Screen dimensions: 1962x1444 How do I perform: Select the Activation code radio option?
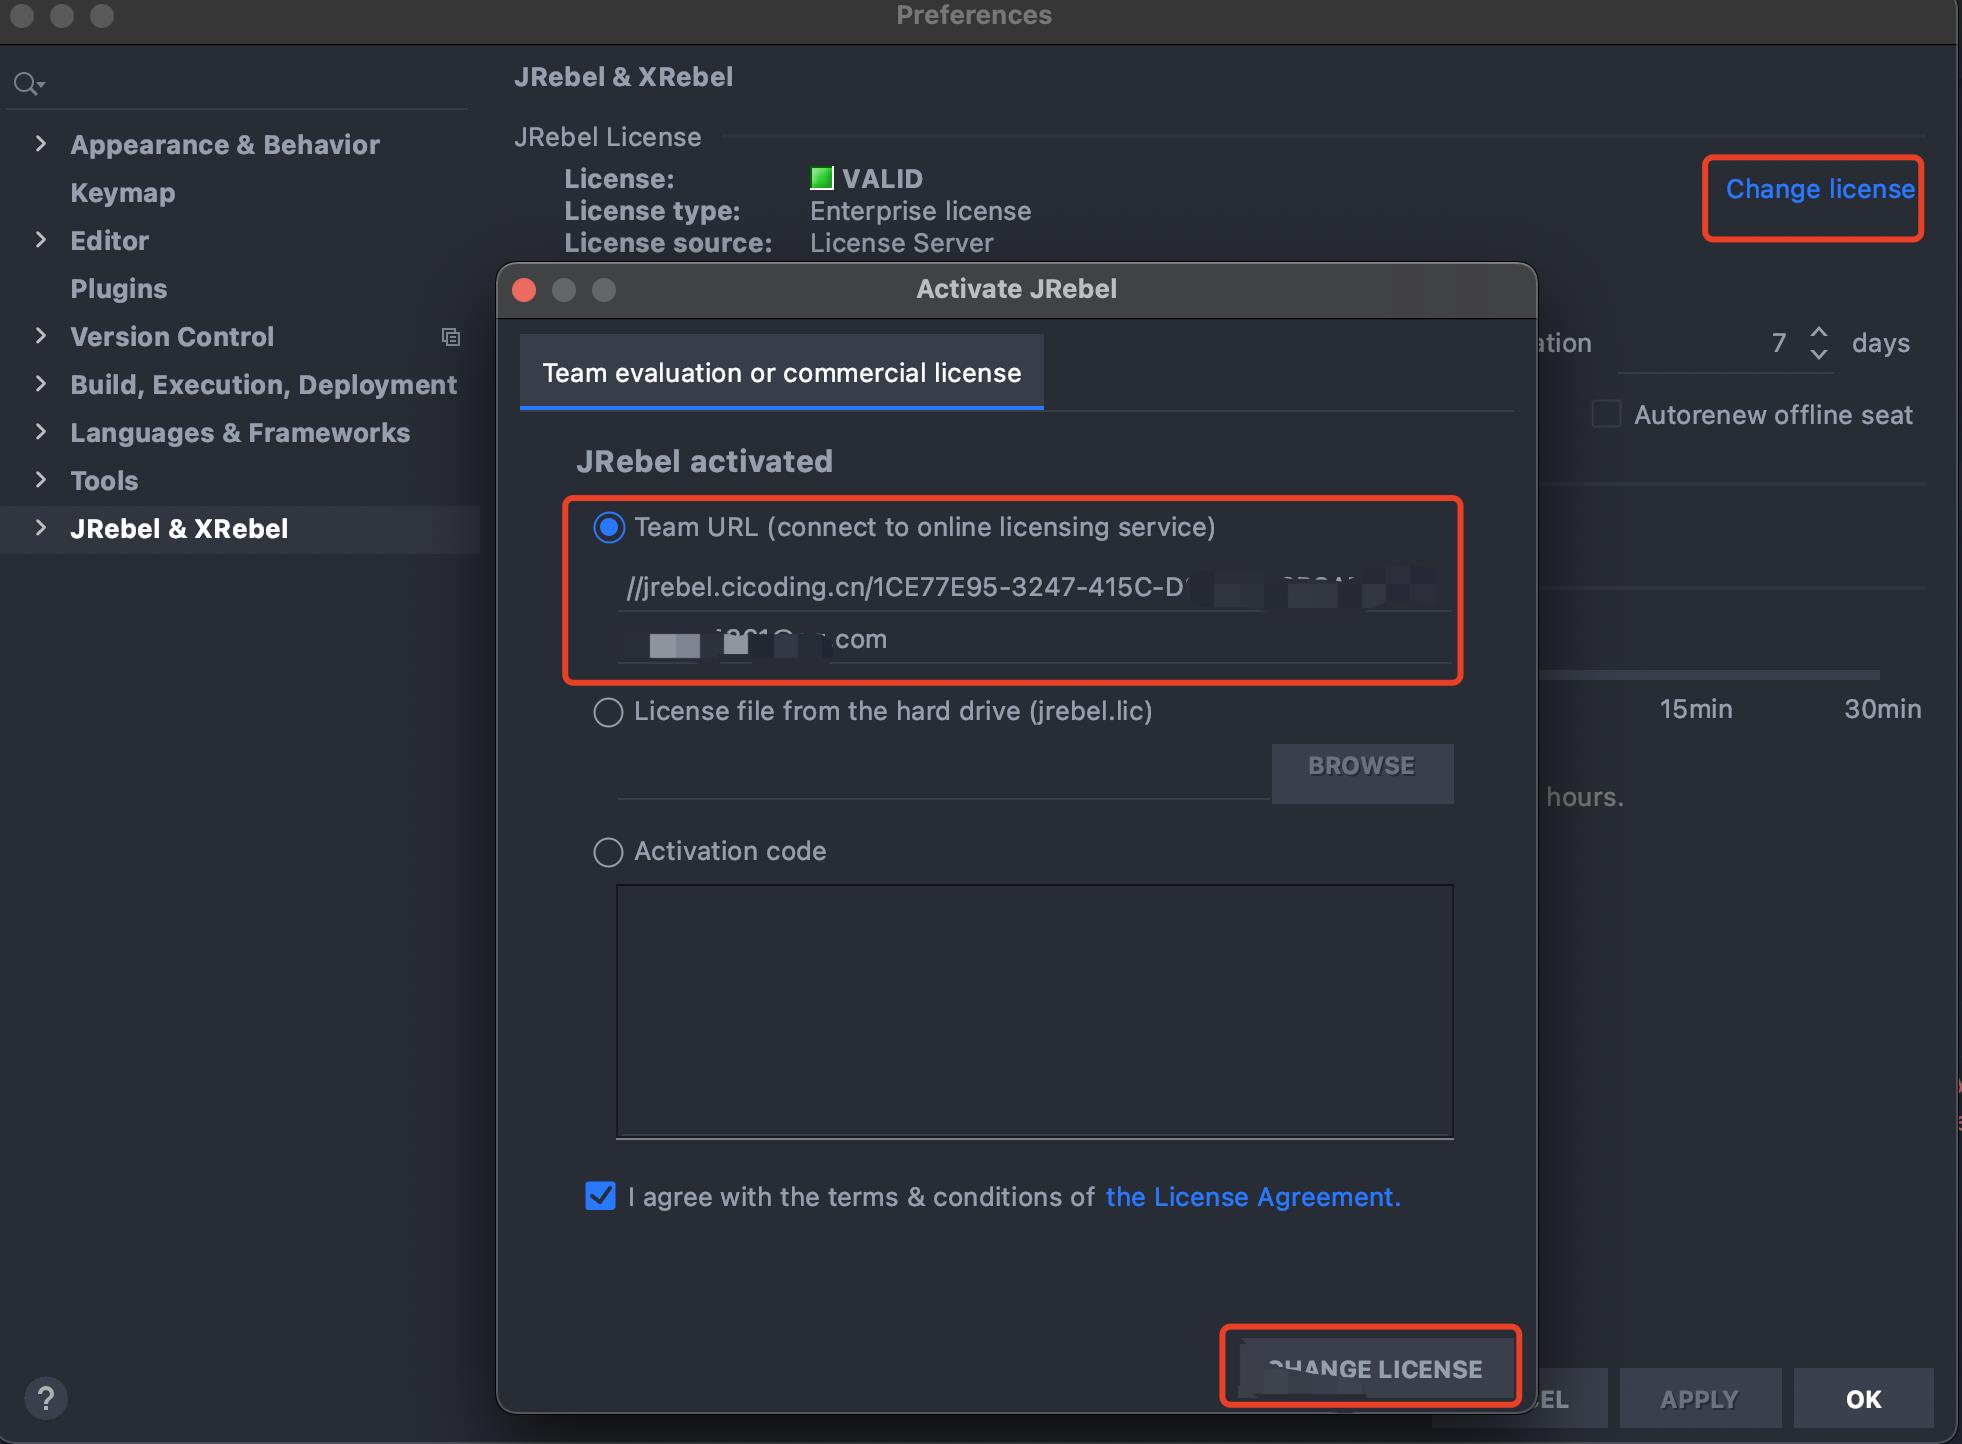[608, 852]
